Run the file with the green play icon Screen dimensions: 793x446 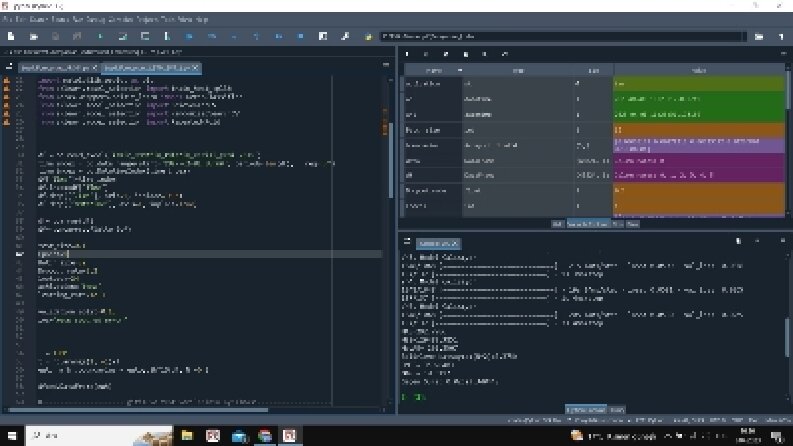pyautogui.click(x=100, y=36)
